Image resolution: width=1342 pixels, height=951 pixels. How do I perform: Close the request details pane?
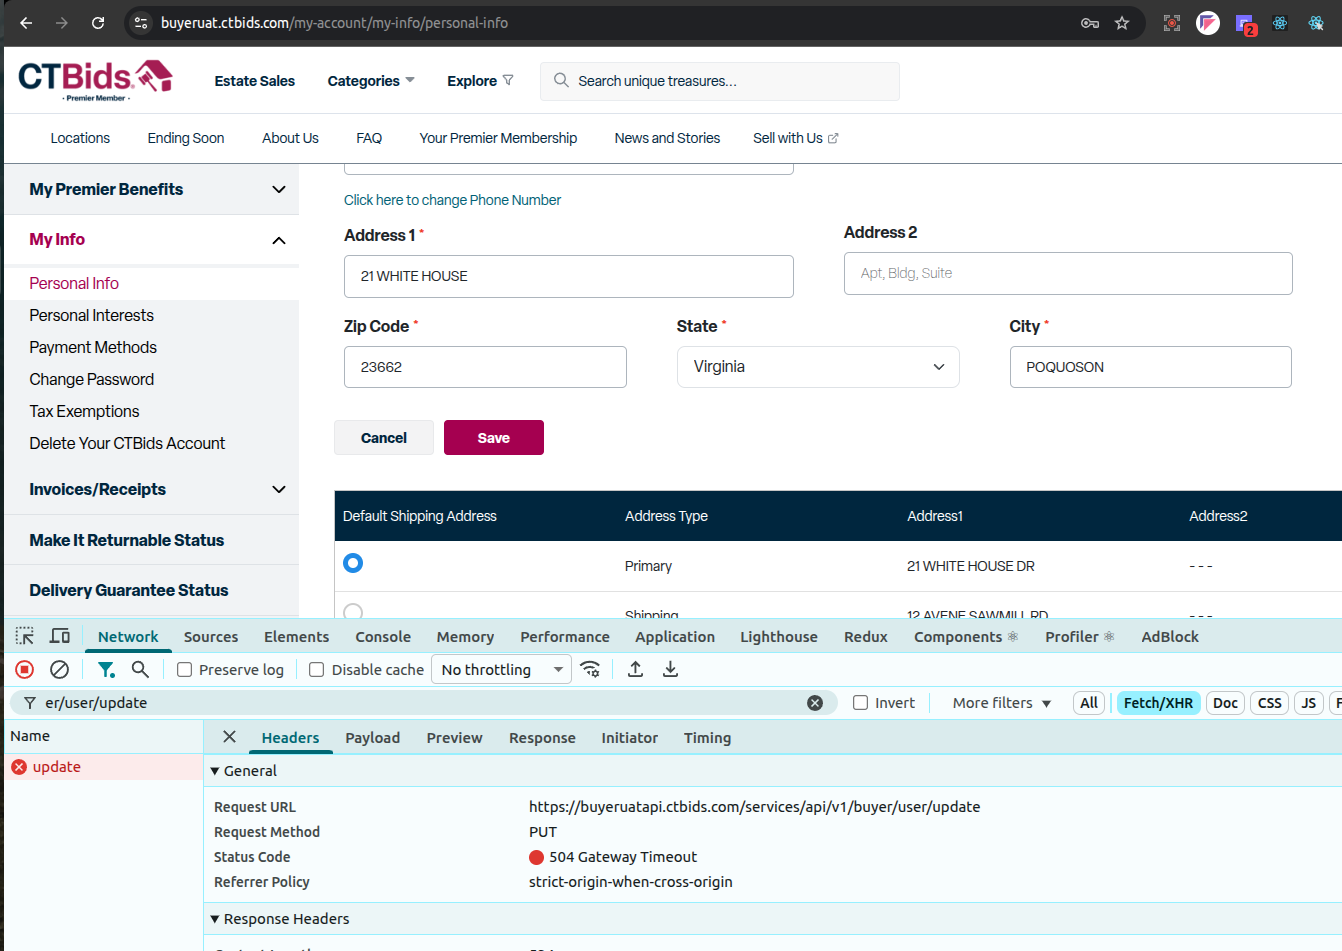click(x=229, y=737)
